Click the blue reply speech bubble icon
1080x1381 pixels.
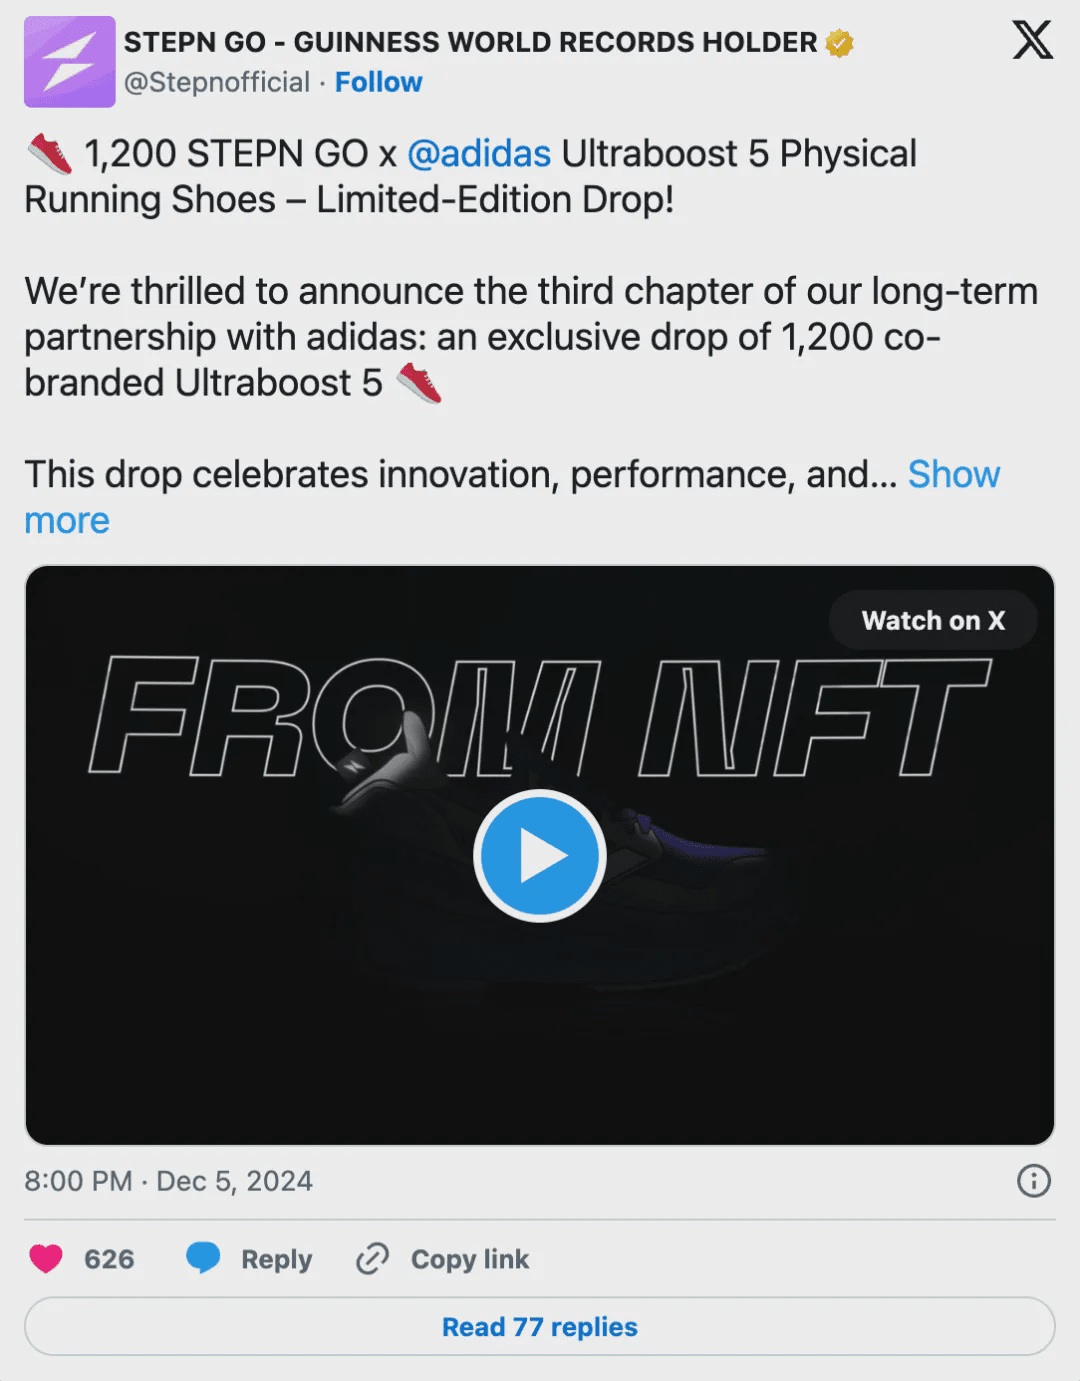(x=203, y=1258)
